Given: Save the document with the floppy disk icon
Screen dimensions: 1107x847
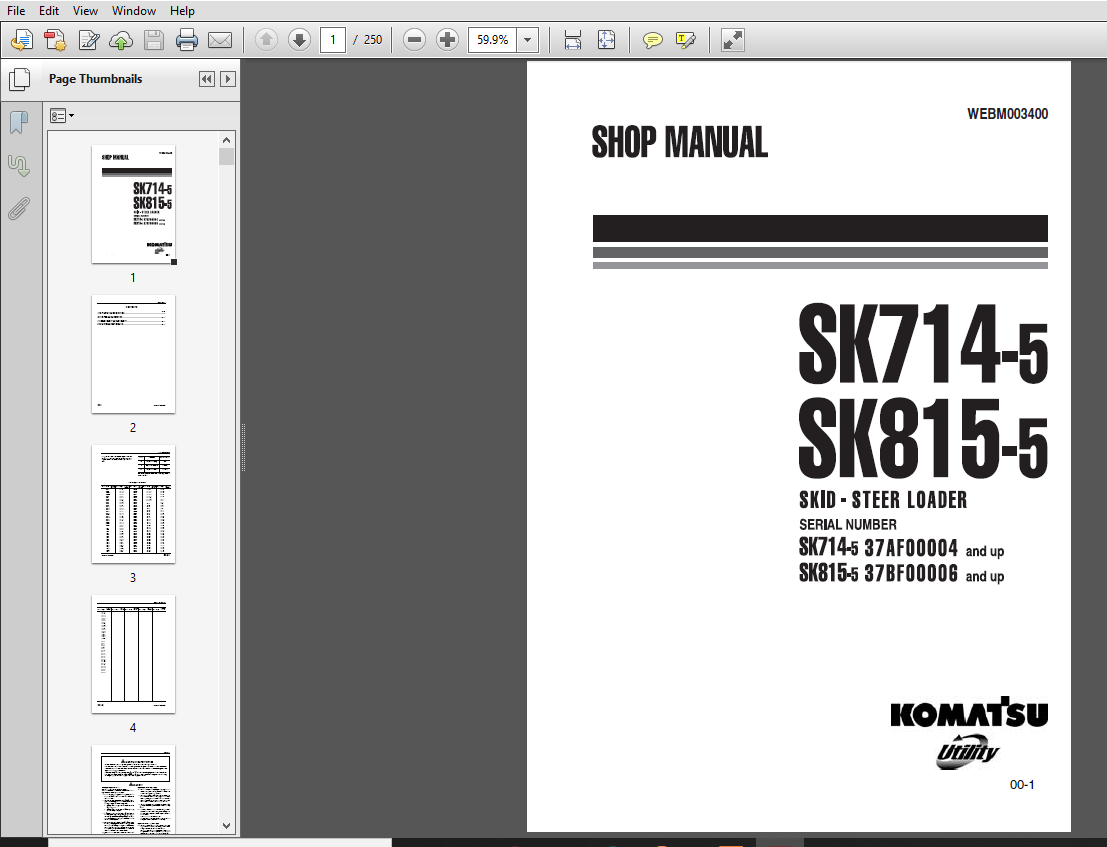Looking at the screenshot, I should 154,40.
